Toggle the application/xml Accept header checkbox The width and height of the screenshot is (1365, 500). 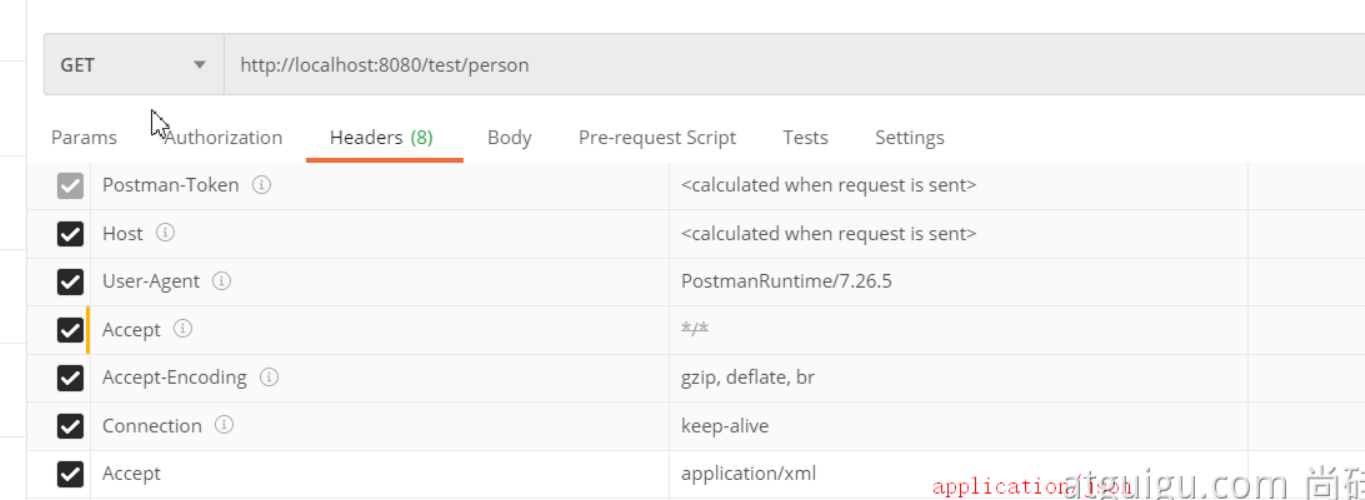70,474
